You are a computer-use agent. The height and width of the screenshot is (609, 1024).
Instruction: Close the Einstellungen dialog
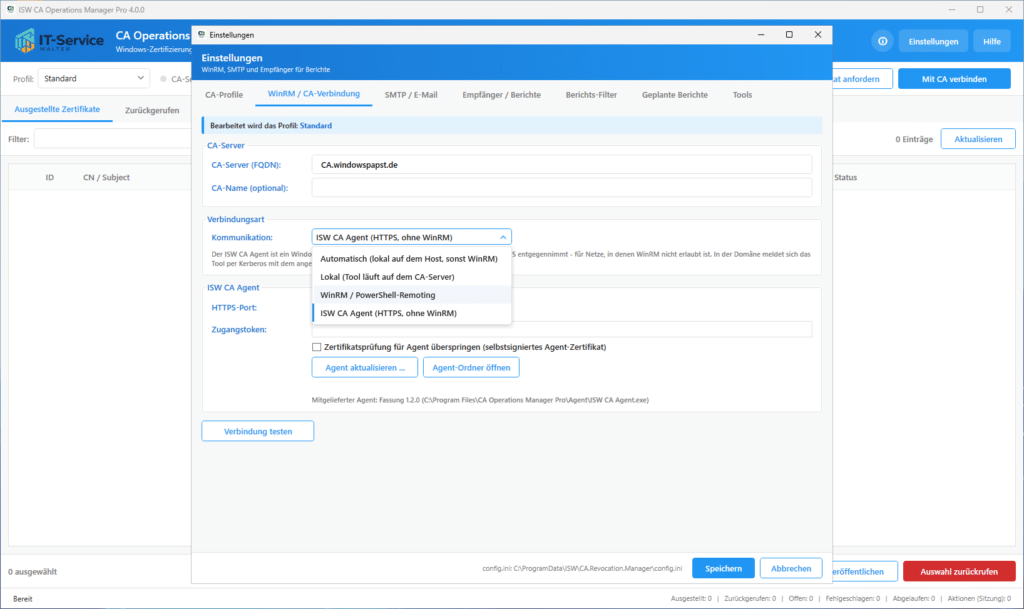(x=818, y=35)
